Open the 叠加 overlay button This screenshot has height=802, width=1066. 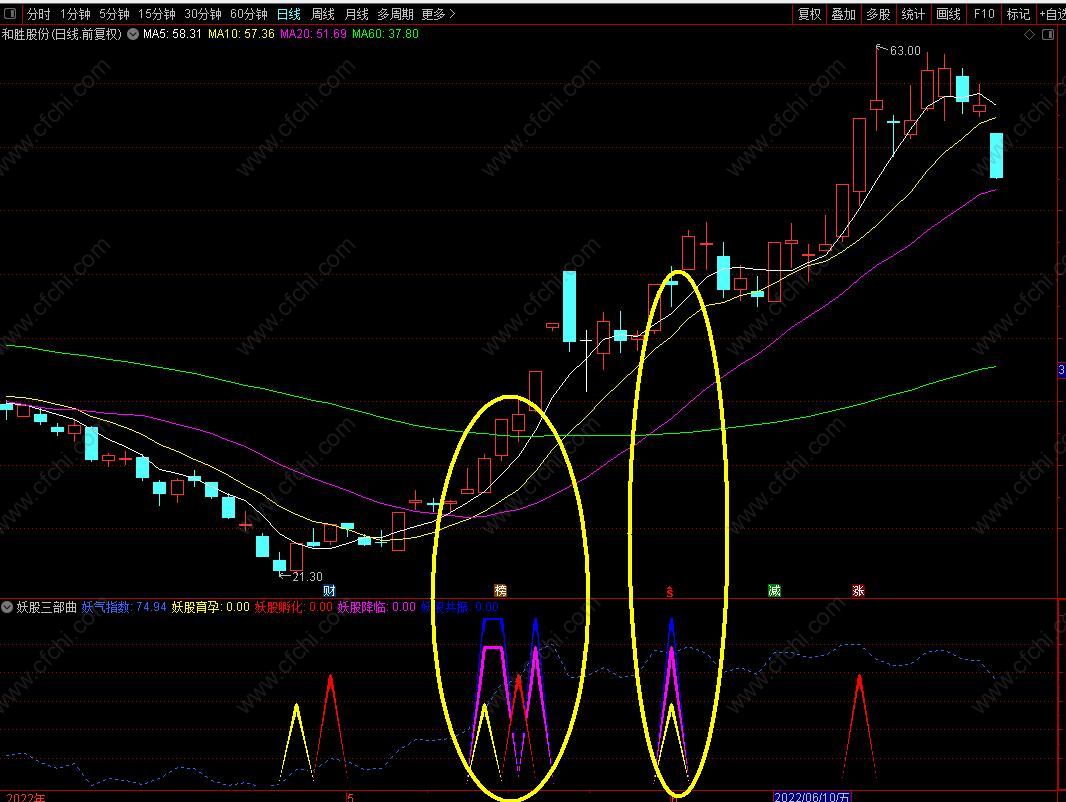[844, 14]
